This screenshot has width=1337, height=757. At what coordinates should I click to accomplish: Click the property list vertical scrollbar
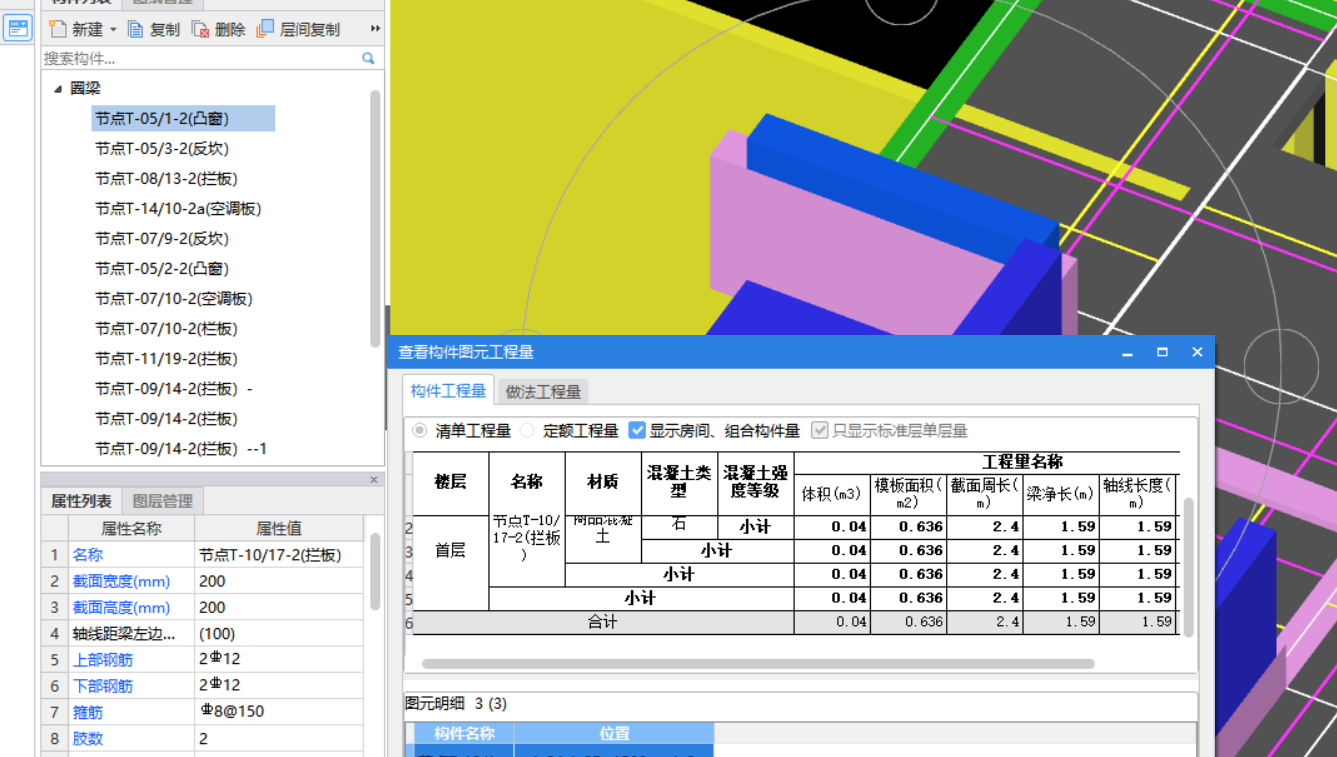tap(375, 571)
